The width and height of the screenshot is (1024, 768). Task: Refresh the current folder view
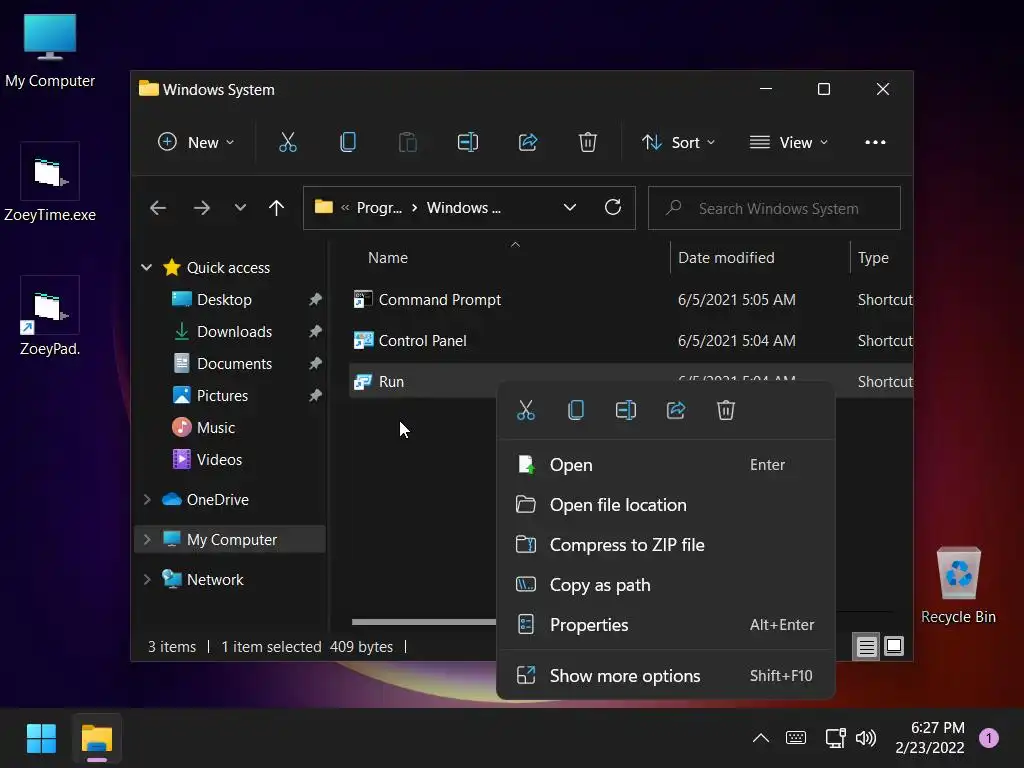[x=613, y=208]
